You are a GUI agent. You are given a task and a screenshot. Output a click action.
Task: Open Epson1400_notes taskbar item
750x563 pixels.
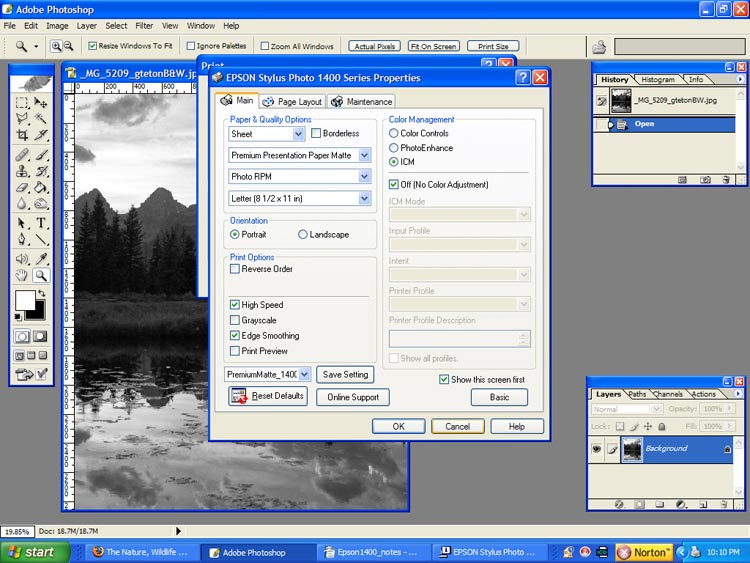pyautogui.click(x=372, y=552)
